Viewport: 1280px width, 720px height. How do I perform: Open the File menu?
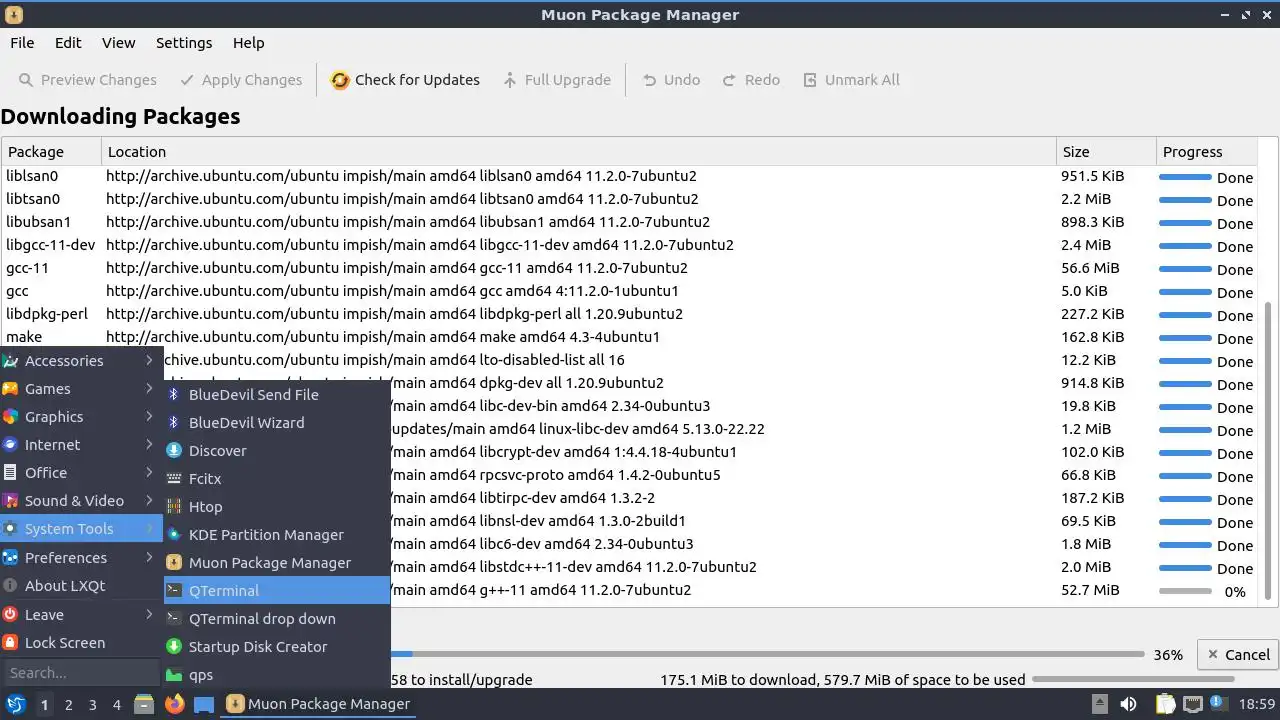coord(22,43)
